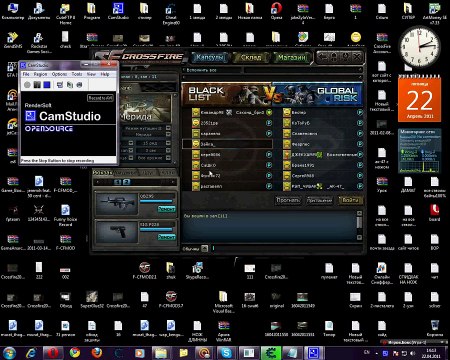This screenshot has height=360, width=450.
Task: Click the room settings panel scroll-down arrow
Action: [175, 162]
